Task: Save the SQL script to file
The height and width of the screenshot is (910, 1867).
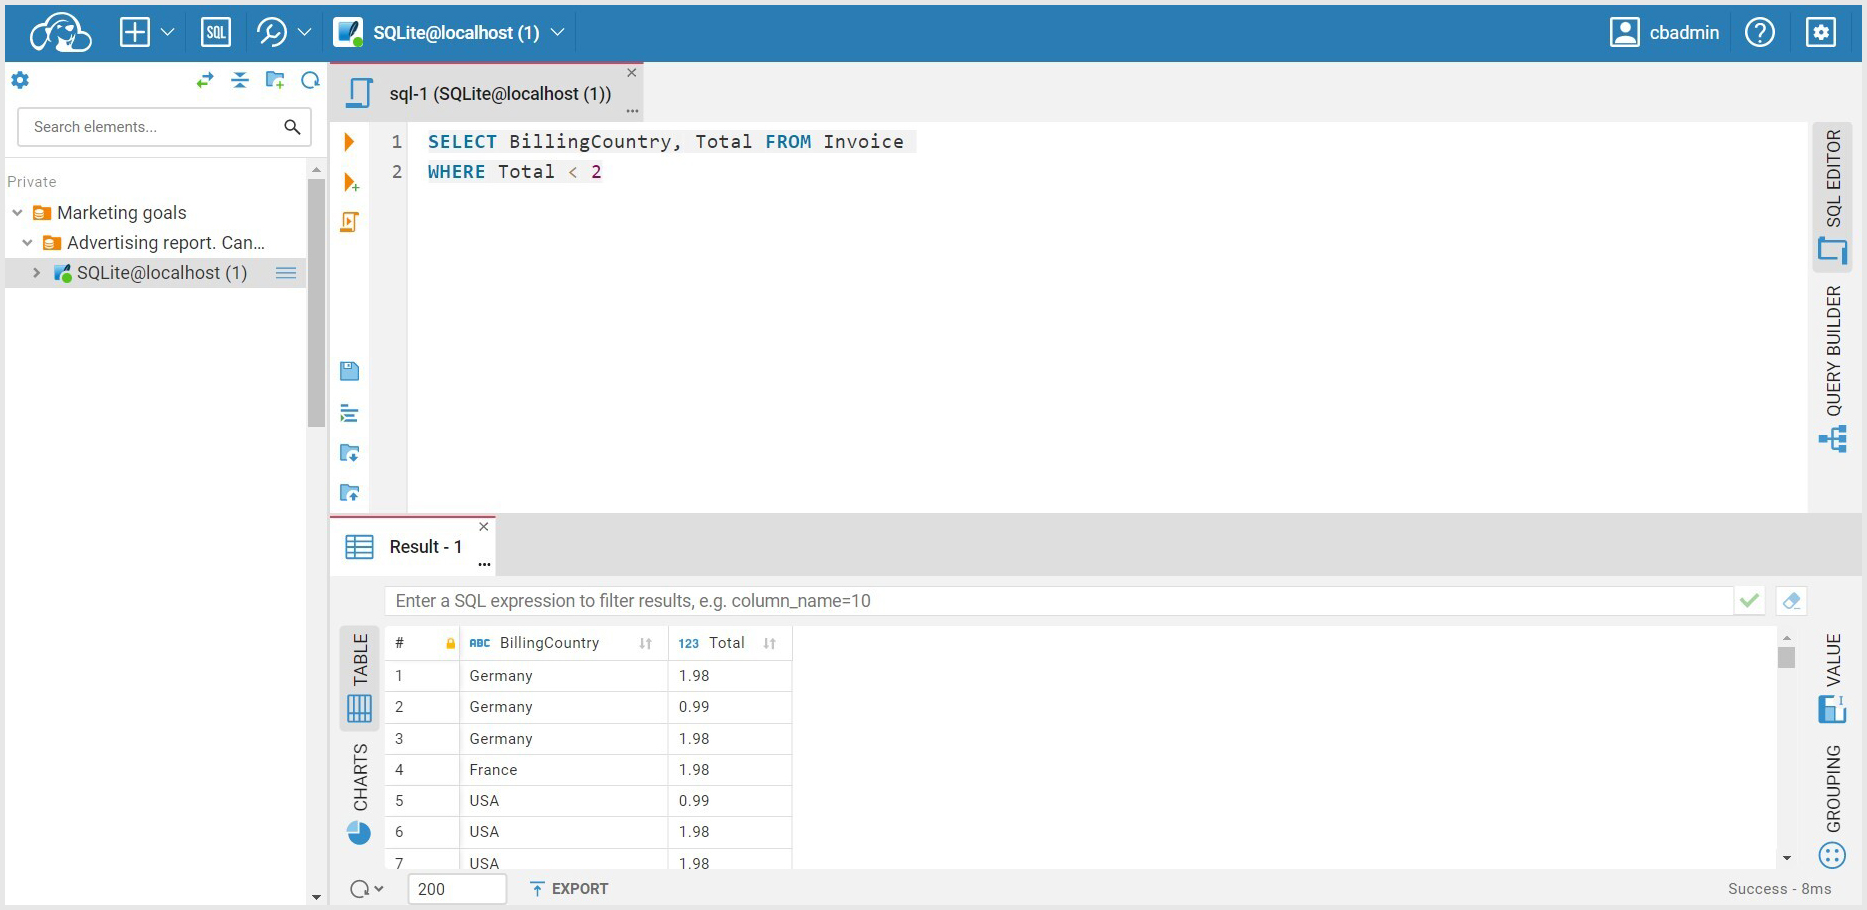Action: (x=349, y=370)
